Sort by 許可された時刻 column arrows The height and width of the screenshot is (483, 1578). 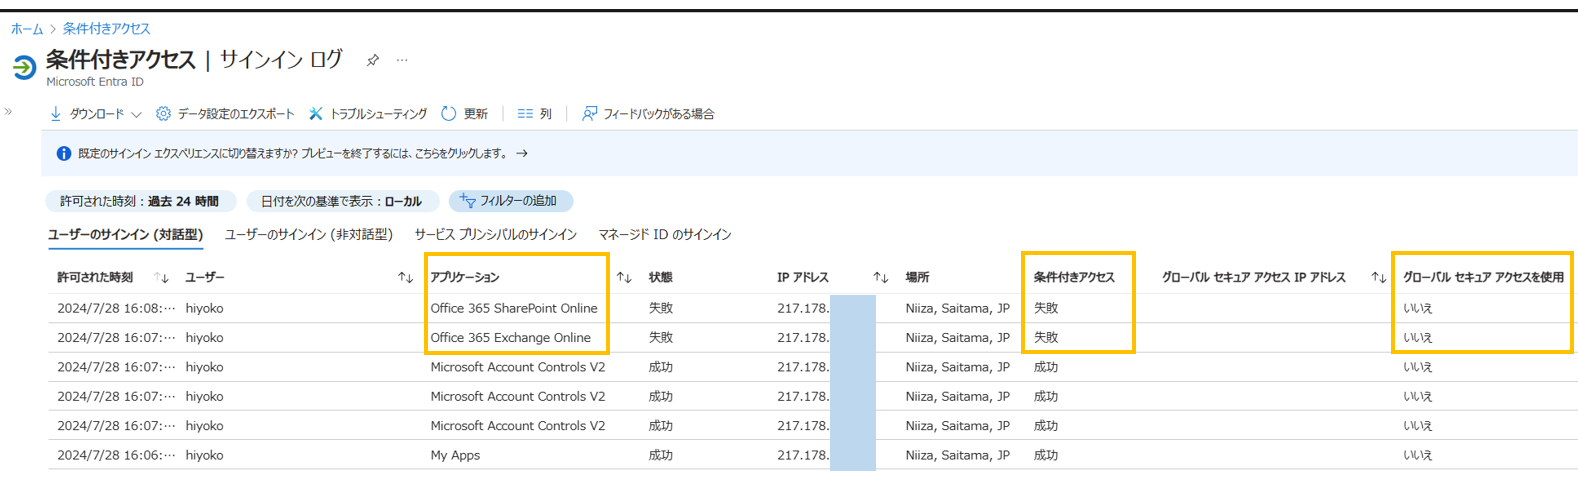click(161, 278)
